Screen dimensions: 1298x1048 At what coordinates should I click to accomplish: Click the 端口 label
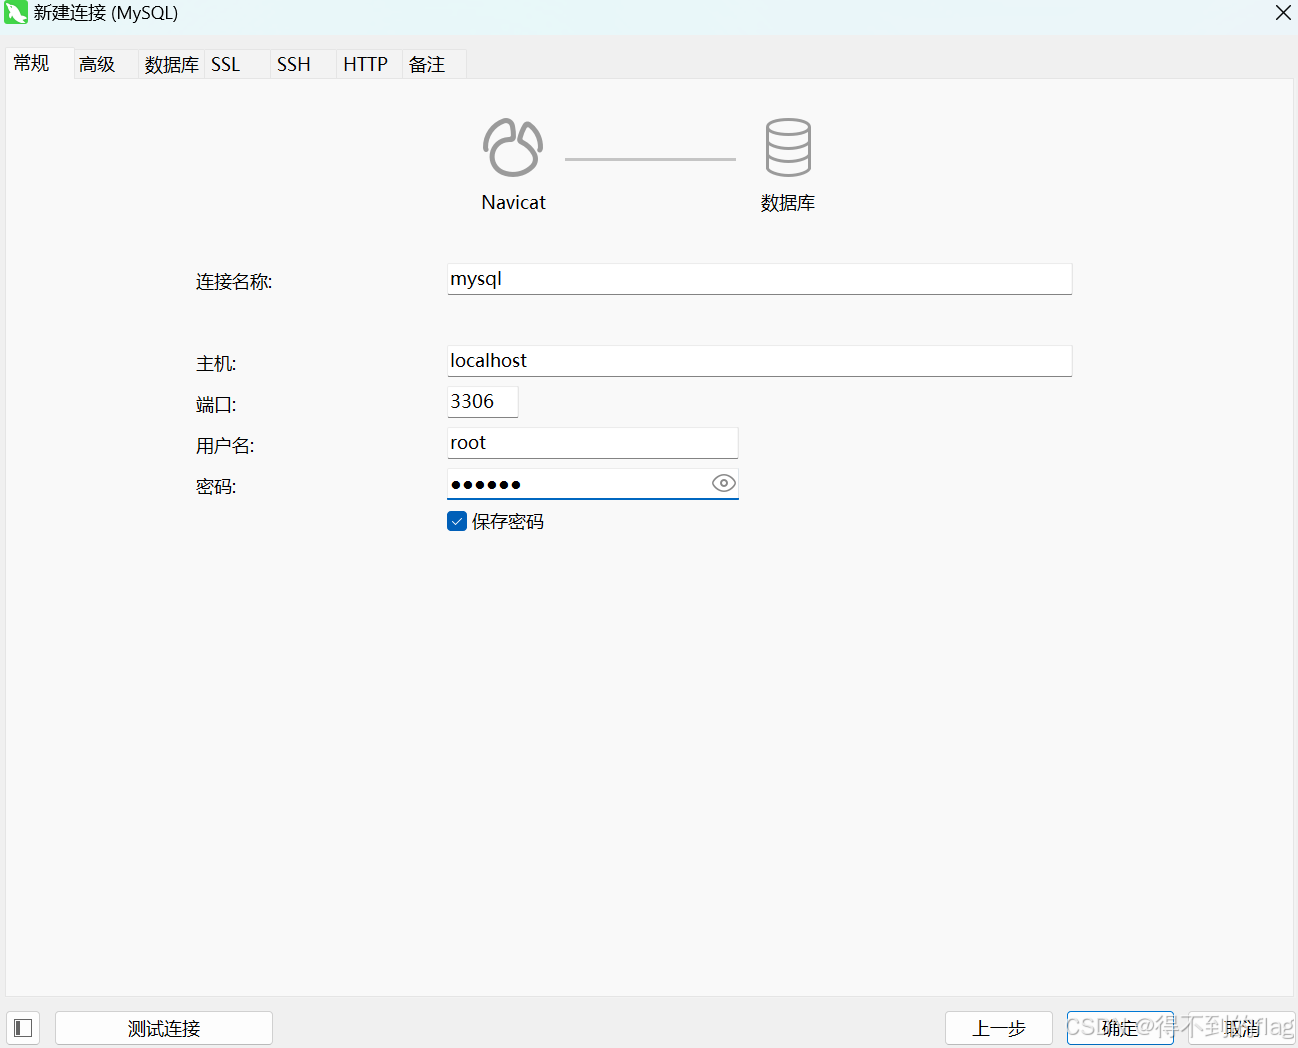coord(216,405)
